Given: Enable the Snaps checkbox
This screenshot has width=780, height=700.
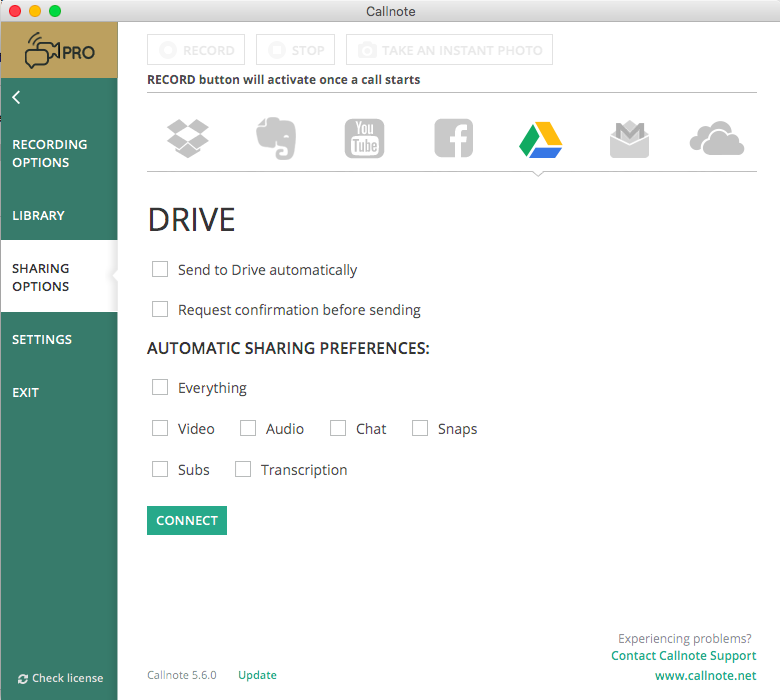Looking at the screenshot, I should (x=420, y=428).
